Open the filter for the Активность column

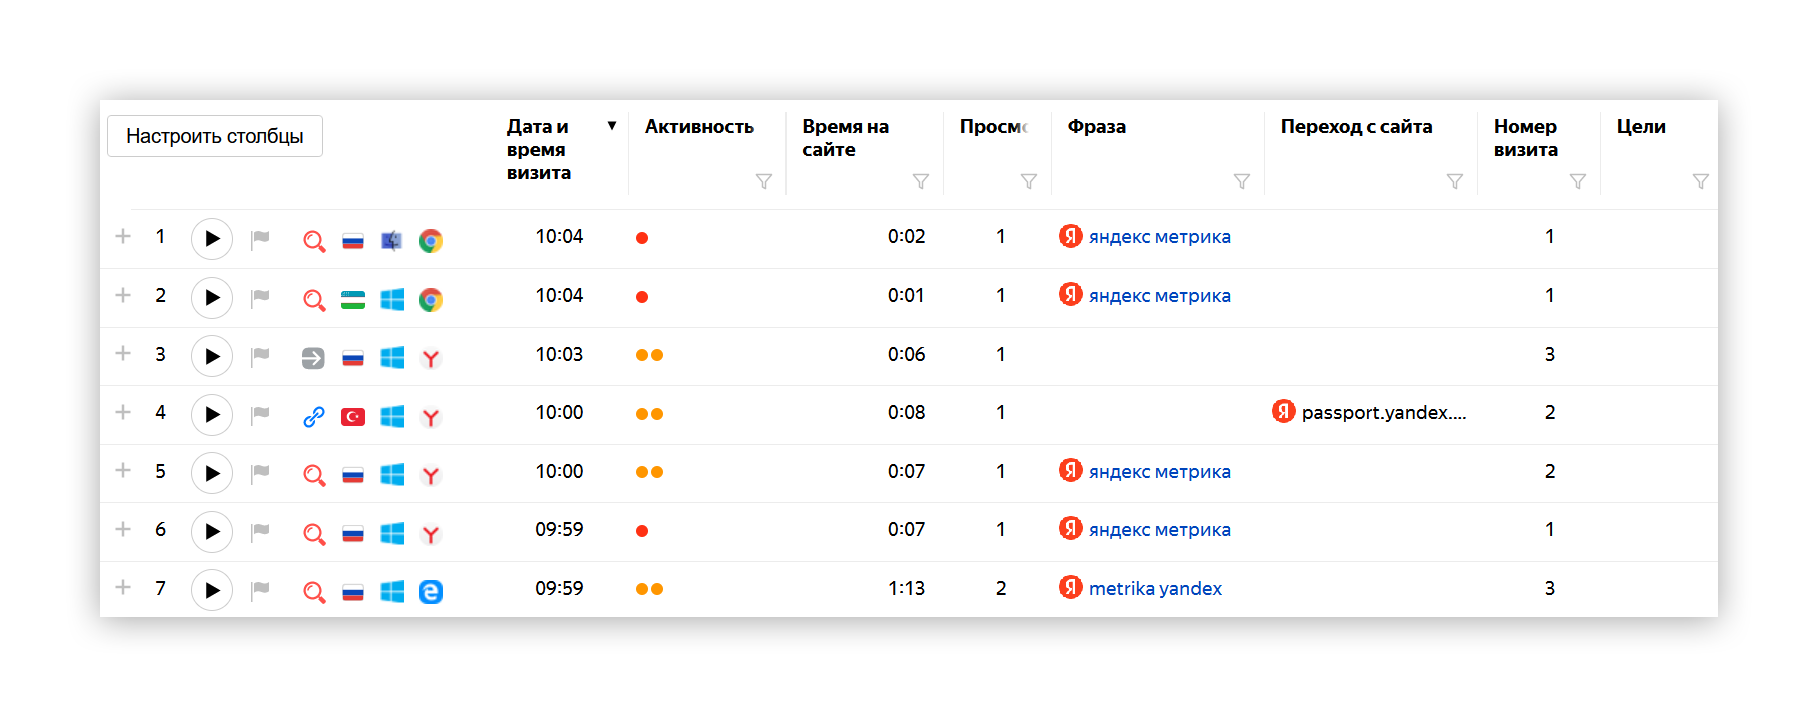764,181
